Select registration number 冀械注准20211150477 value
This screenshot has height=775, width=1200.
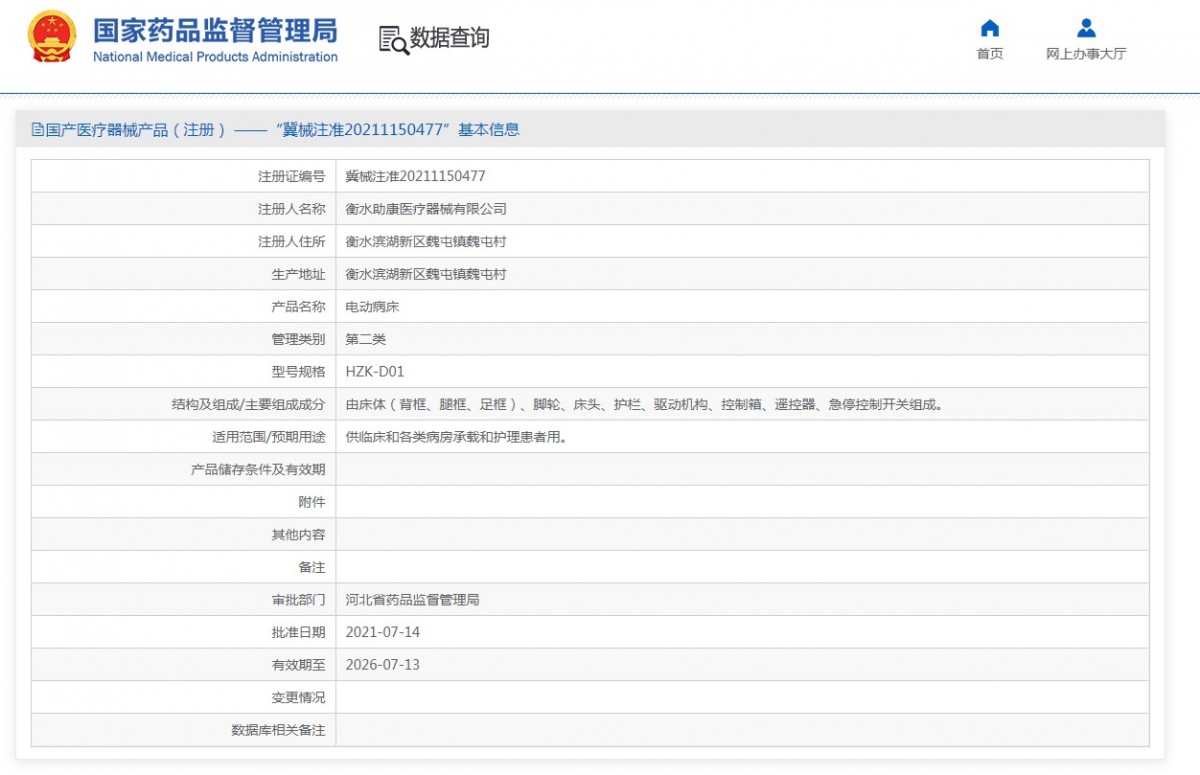point(415,176)
